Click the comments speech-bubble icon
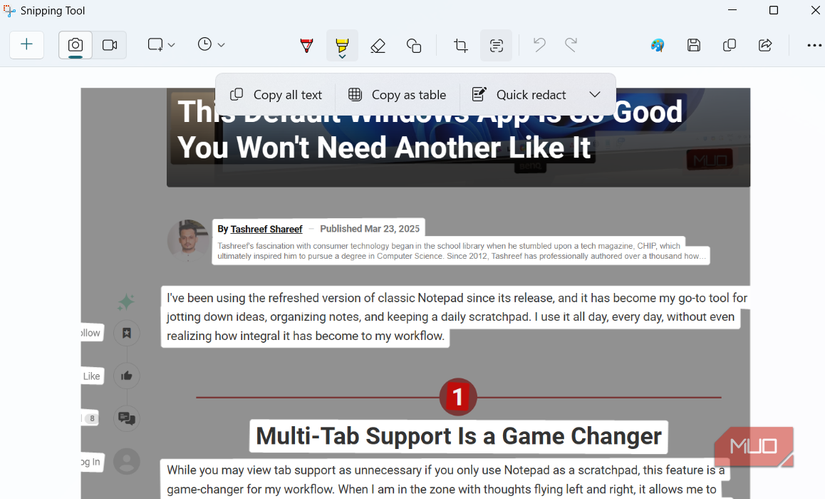 [126, 418]
